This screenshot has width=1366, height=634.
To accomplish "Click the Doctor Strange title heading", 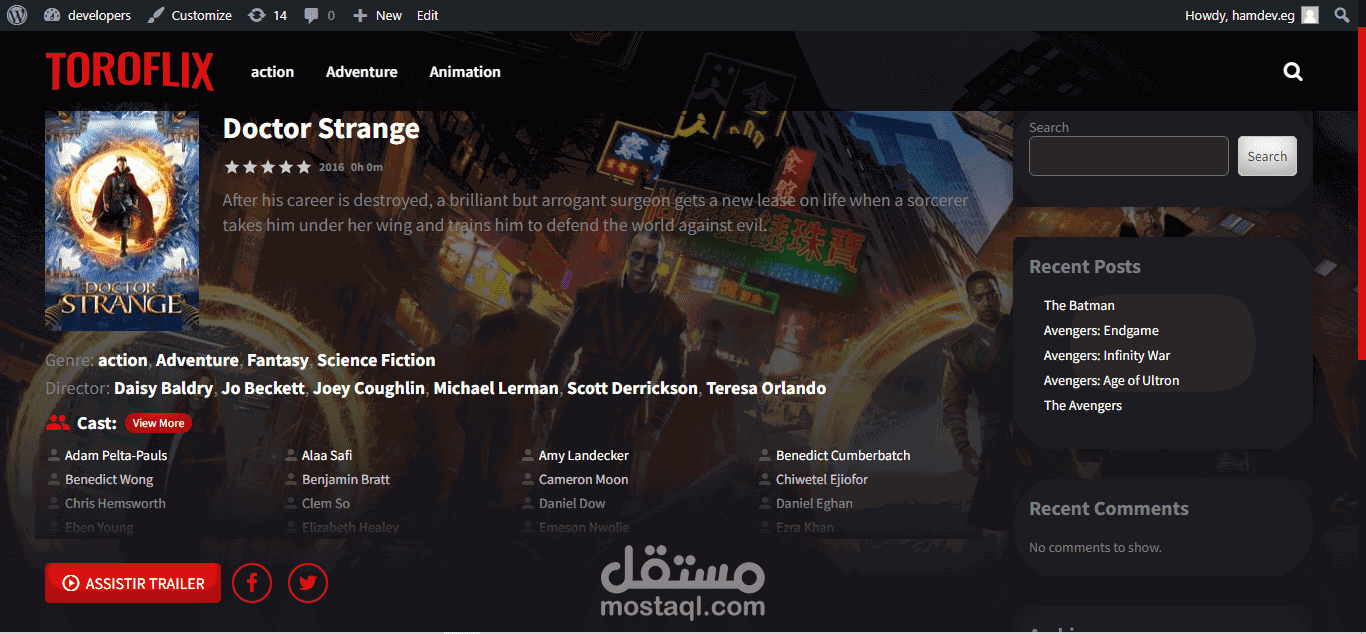I will click(321, 129).
